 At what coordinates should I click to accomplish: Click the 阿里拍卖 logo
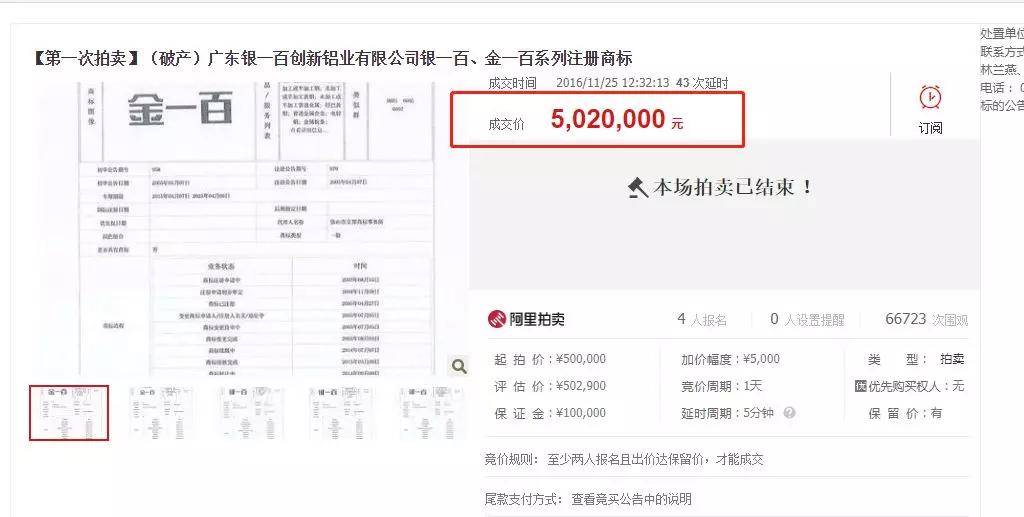point(526,319)
